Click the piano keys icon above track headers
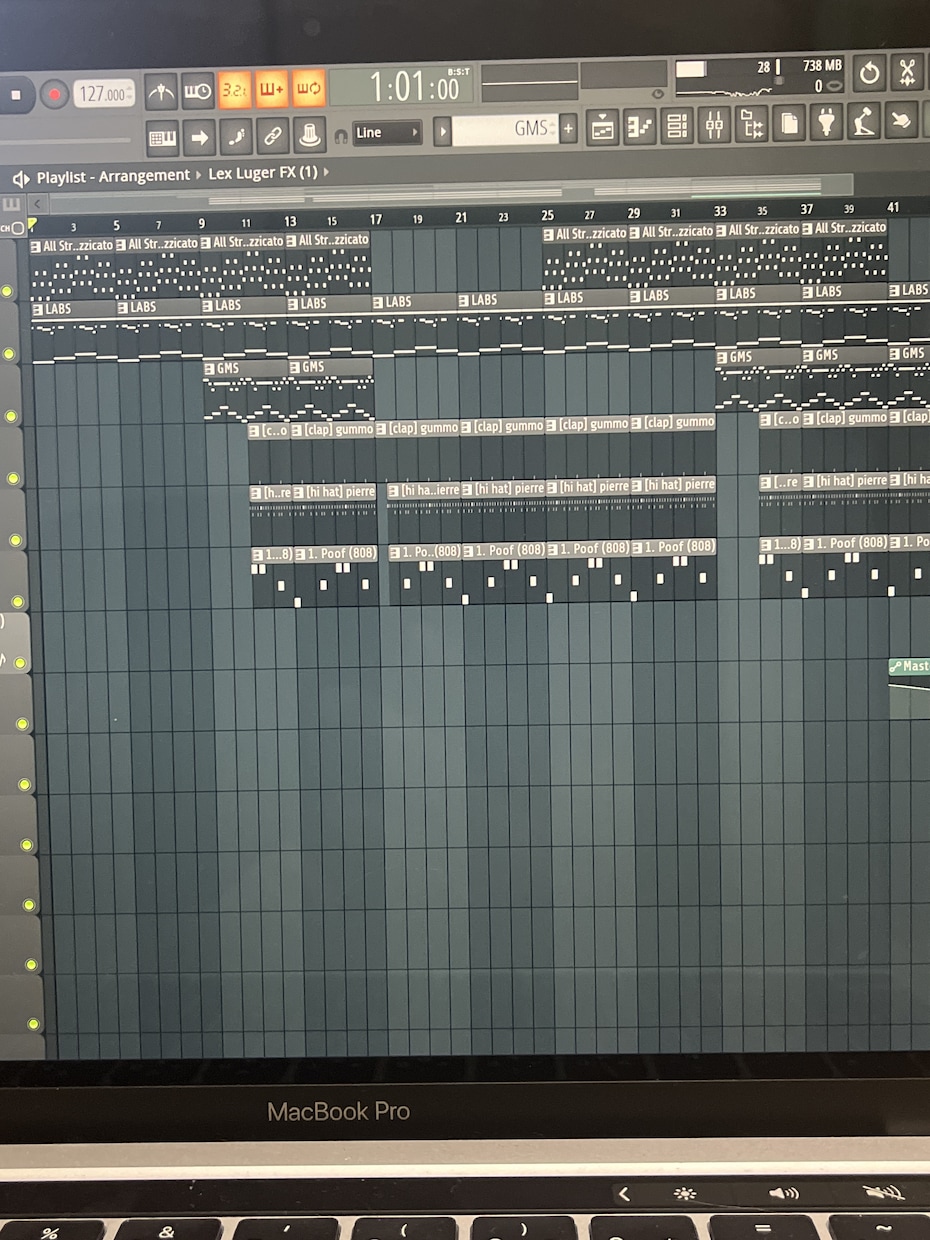 12,203
